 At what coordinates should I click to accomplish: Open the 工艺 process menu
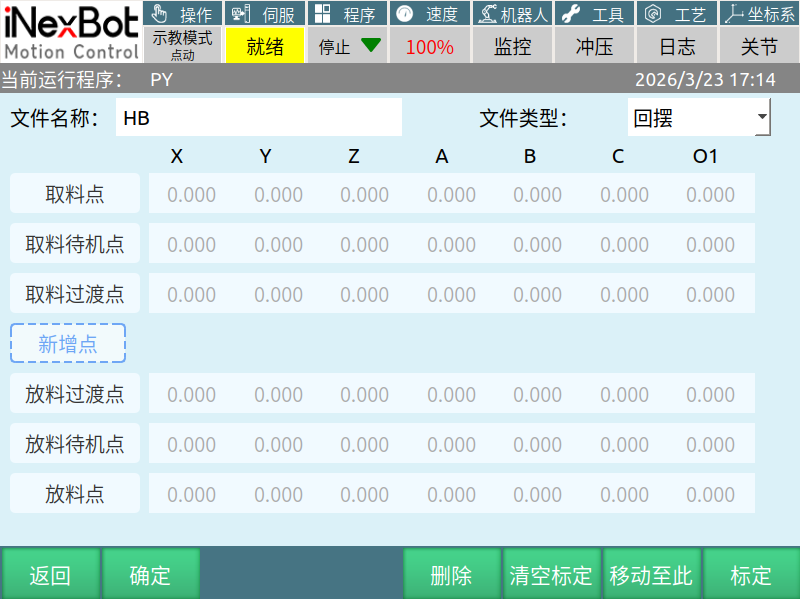pos(677,13)
